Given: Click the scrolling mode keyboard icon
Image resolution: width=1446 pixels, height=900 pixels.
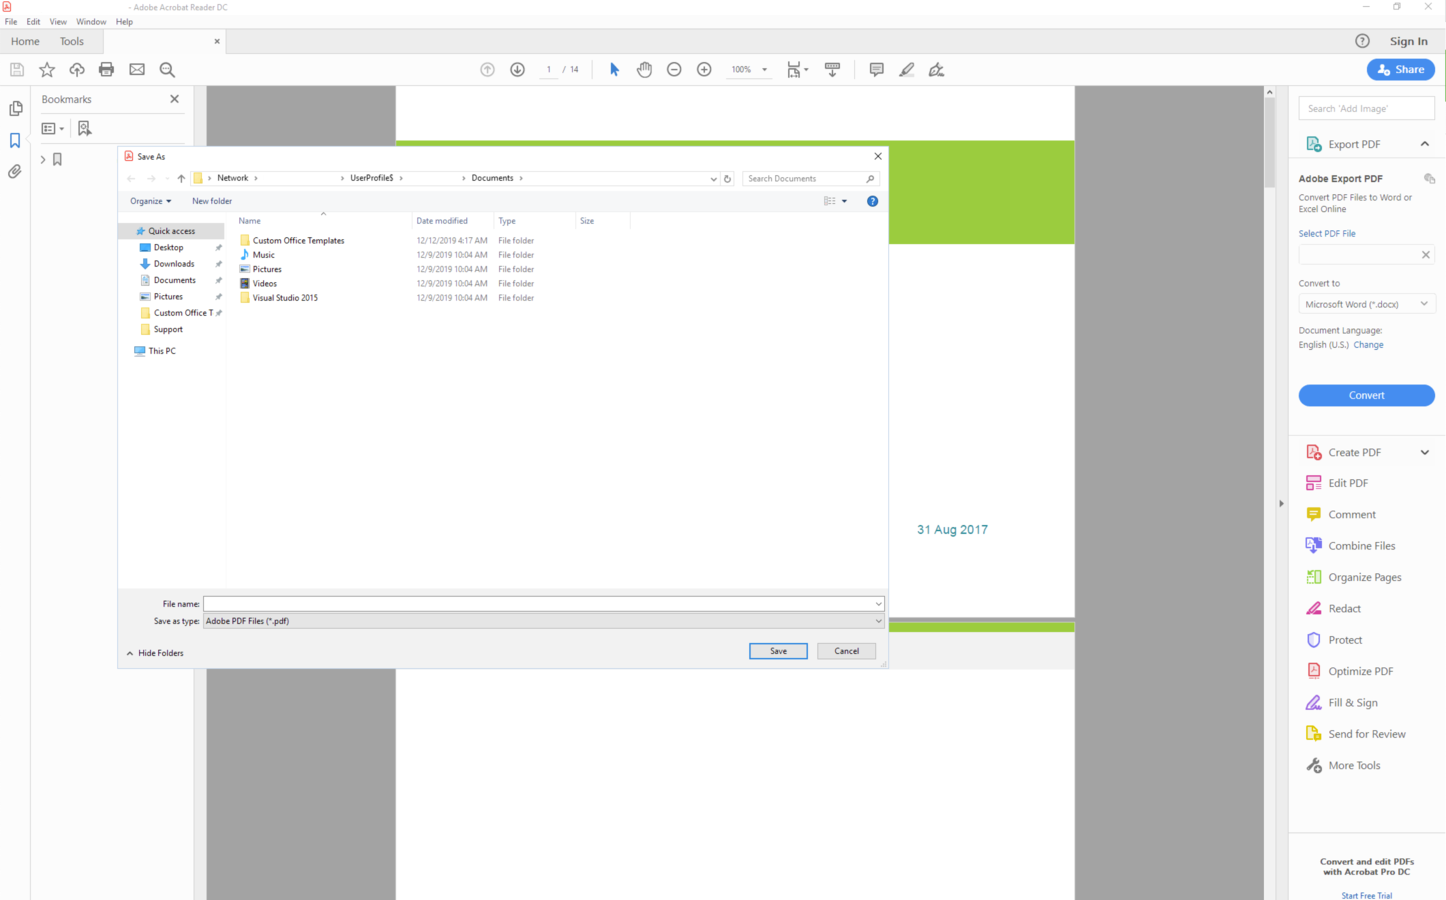Looking at the screenshot, I should (x=832, y=69).
